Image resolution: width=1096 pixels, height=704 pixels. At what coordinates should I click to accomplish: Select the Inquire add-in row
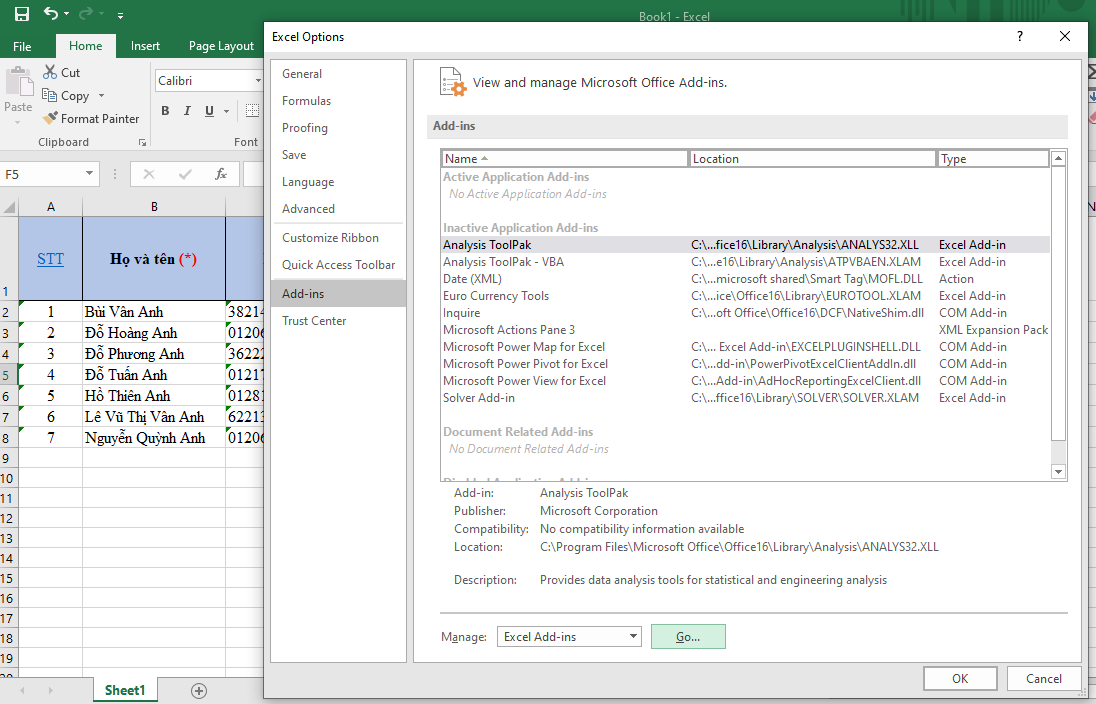[x=746, y=313]
